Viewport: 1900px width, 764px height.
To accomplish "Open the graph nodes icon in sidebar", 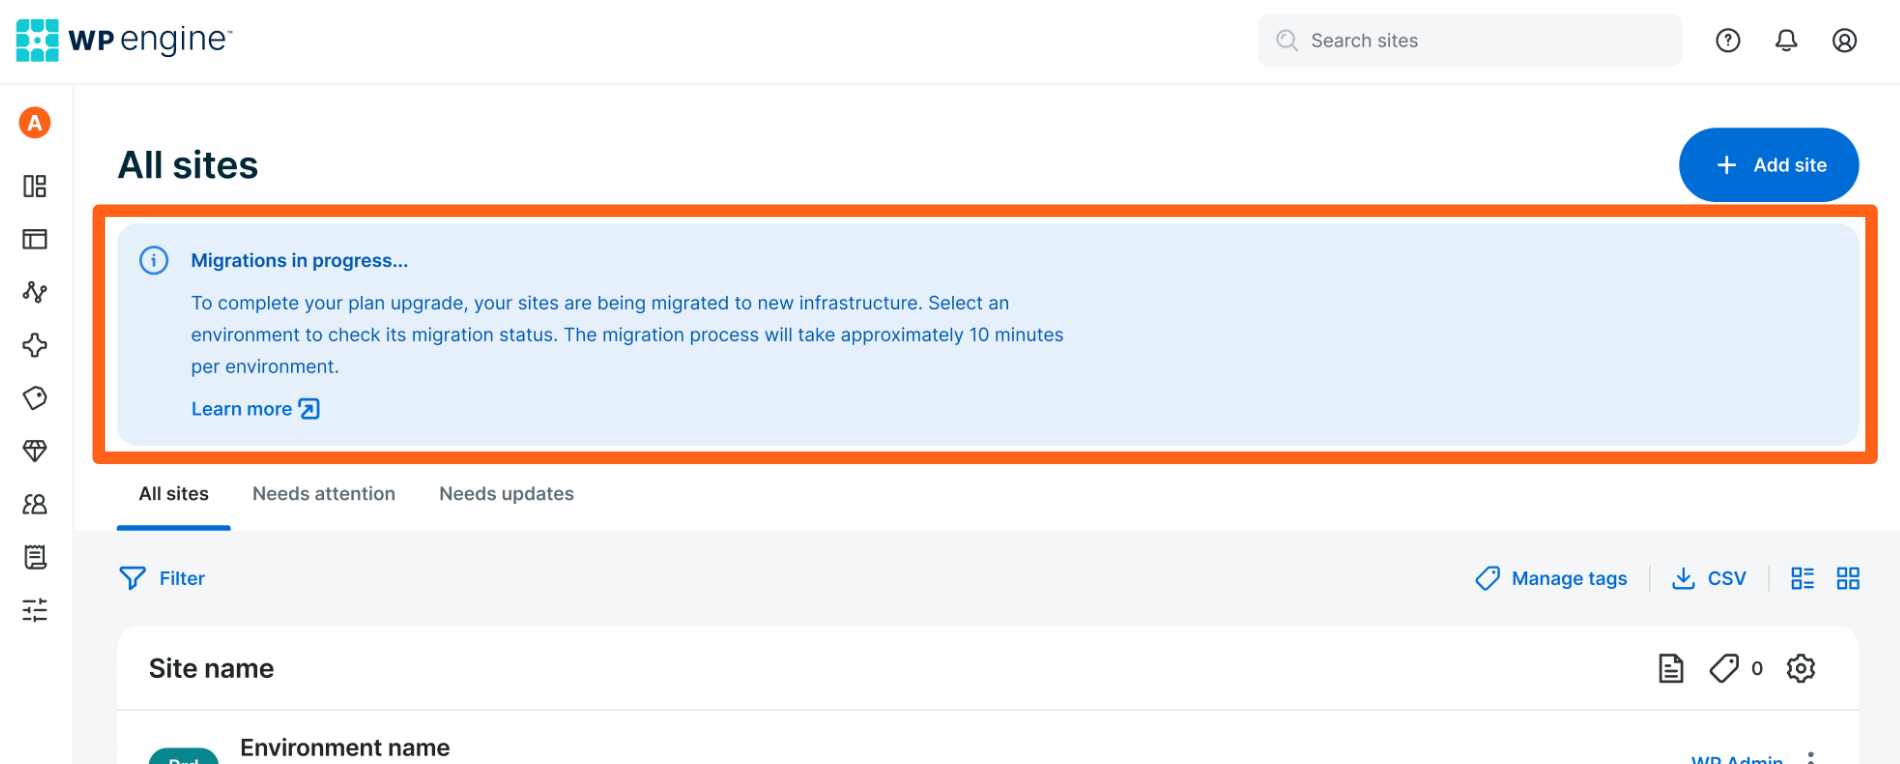I will click(x=35, y=292).
